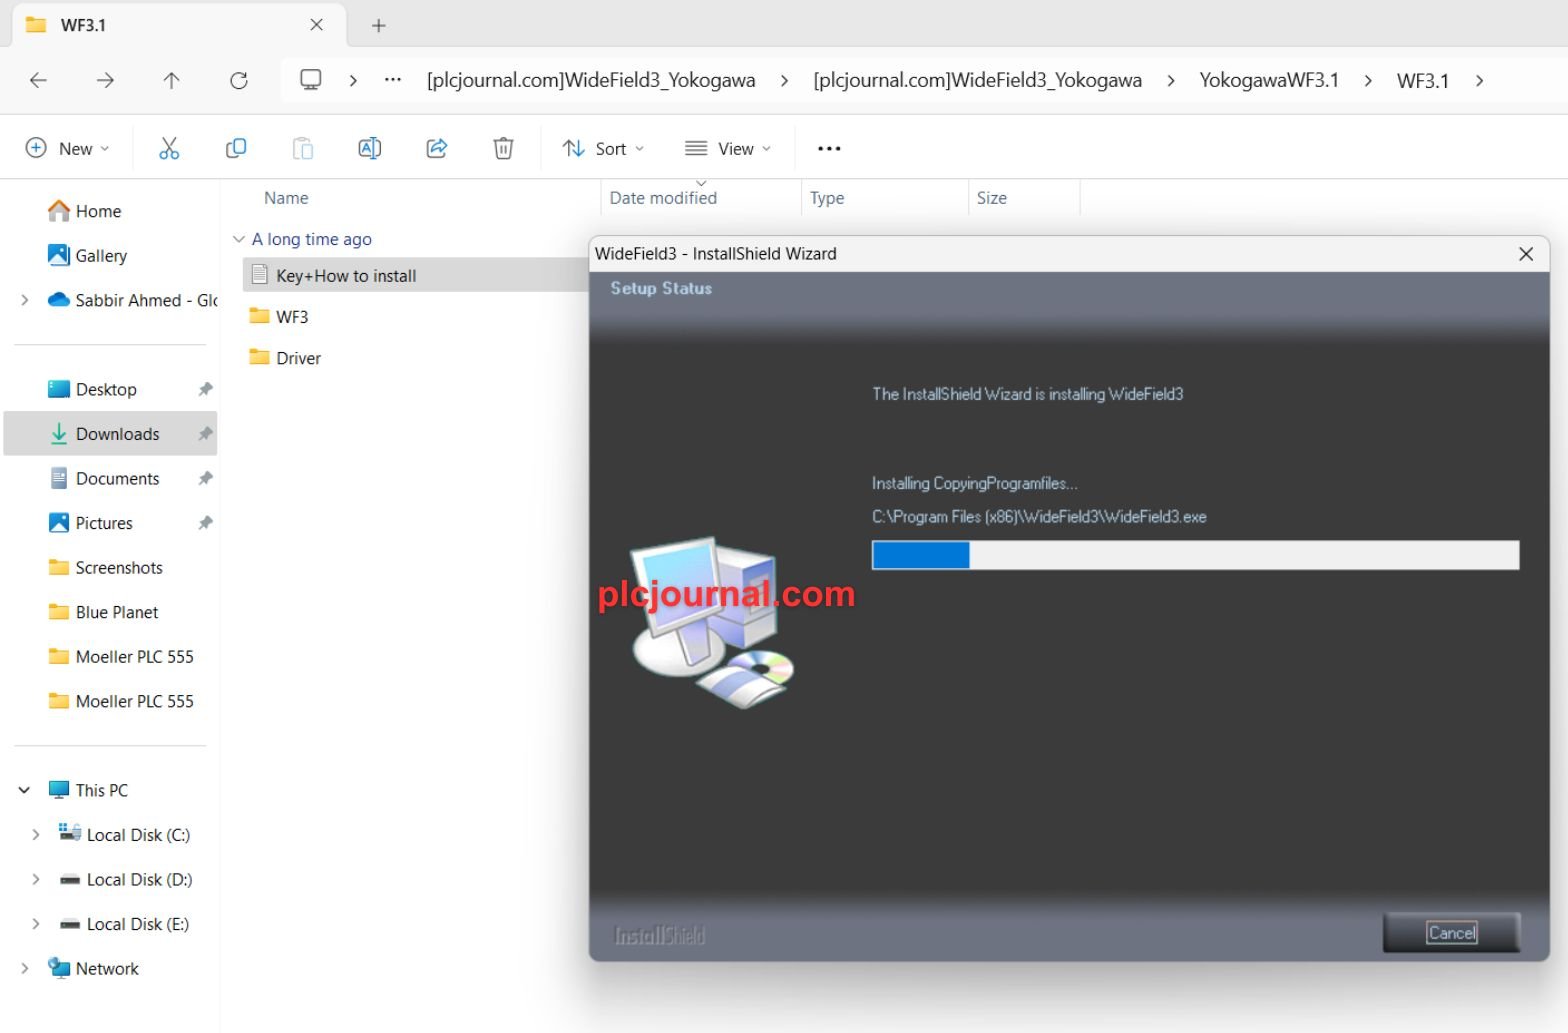Sort by Date modified column header
The width and height of the screenshot is (1568, 1033).
tap(663, 198)
